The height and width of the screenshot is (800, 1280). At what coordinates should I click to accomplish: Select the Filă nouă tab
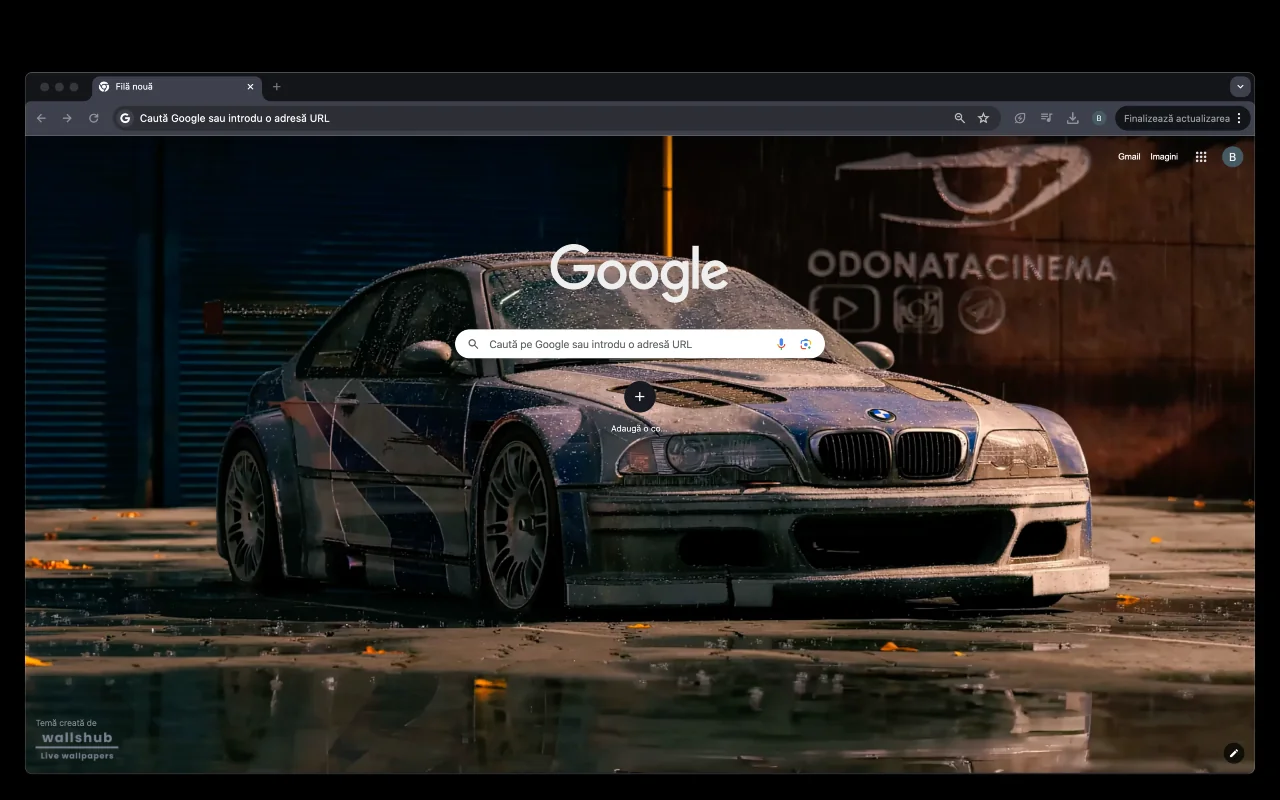(x=177, y=87)
